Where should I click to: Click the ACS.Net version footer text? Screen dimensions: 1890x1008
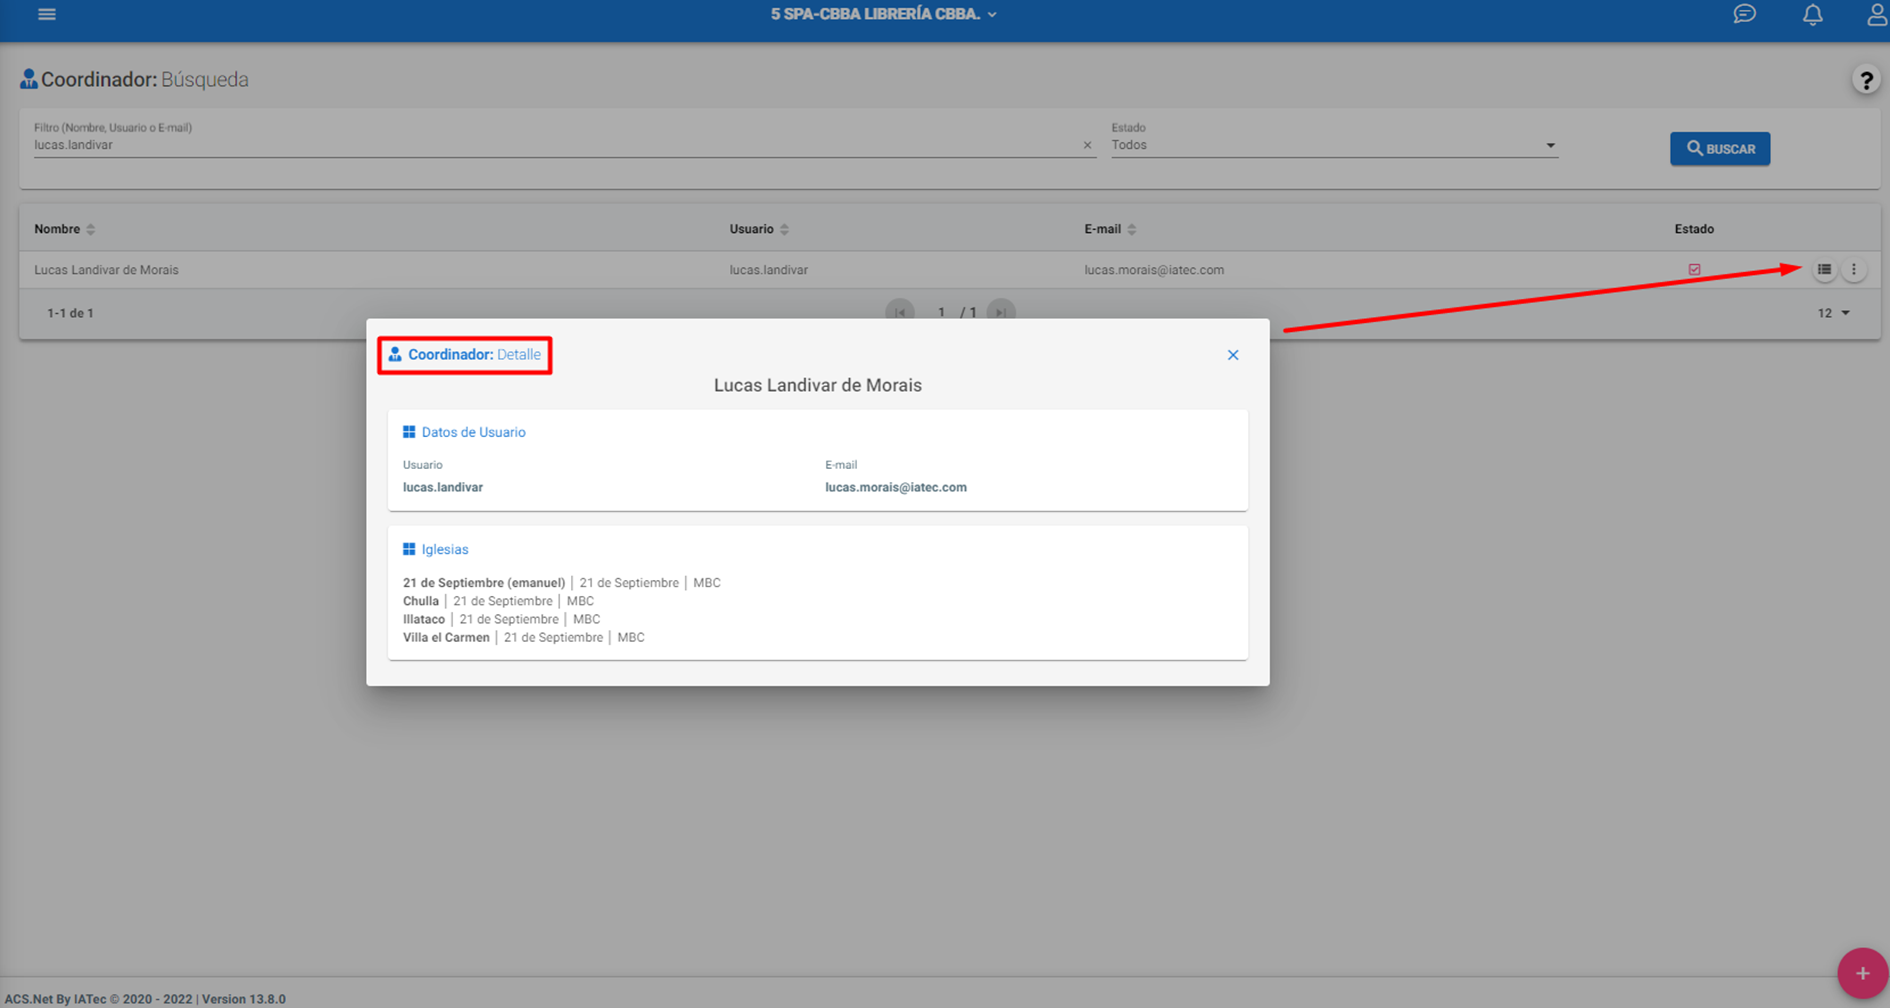(145, 999)
